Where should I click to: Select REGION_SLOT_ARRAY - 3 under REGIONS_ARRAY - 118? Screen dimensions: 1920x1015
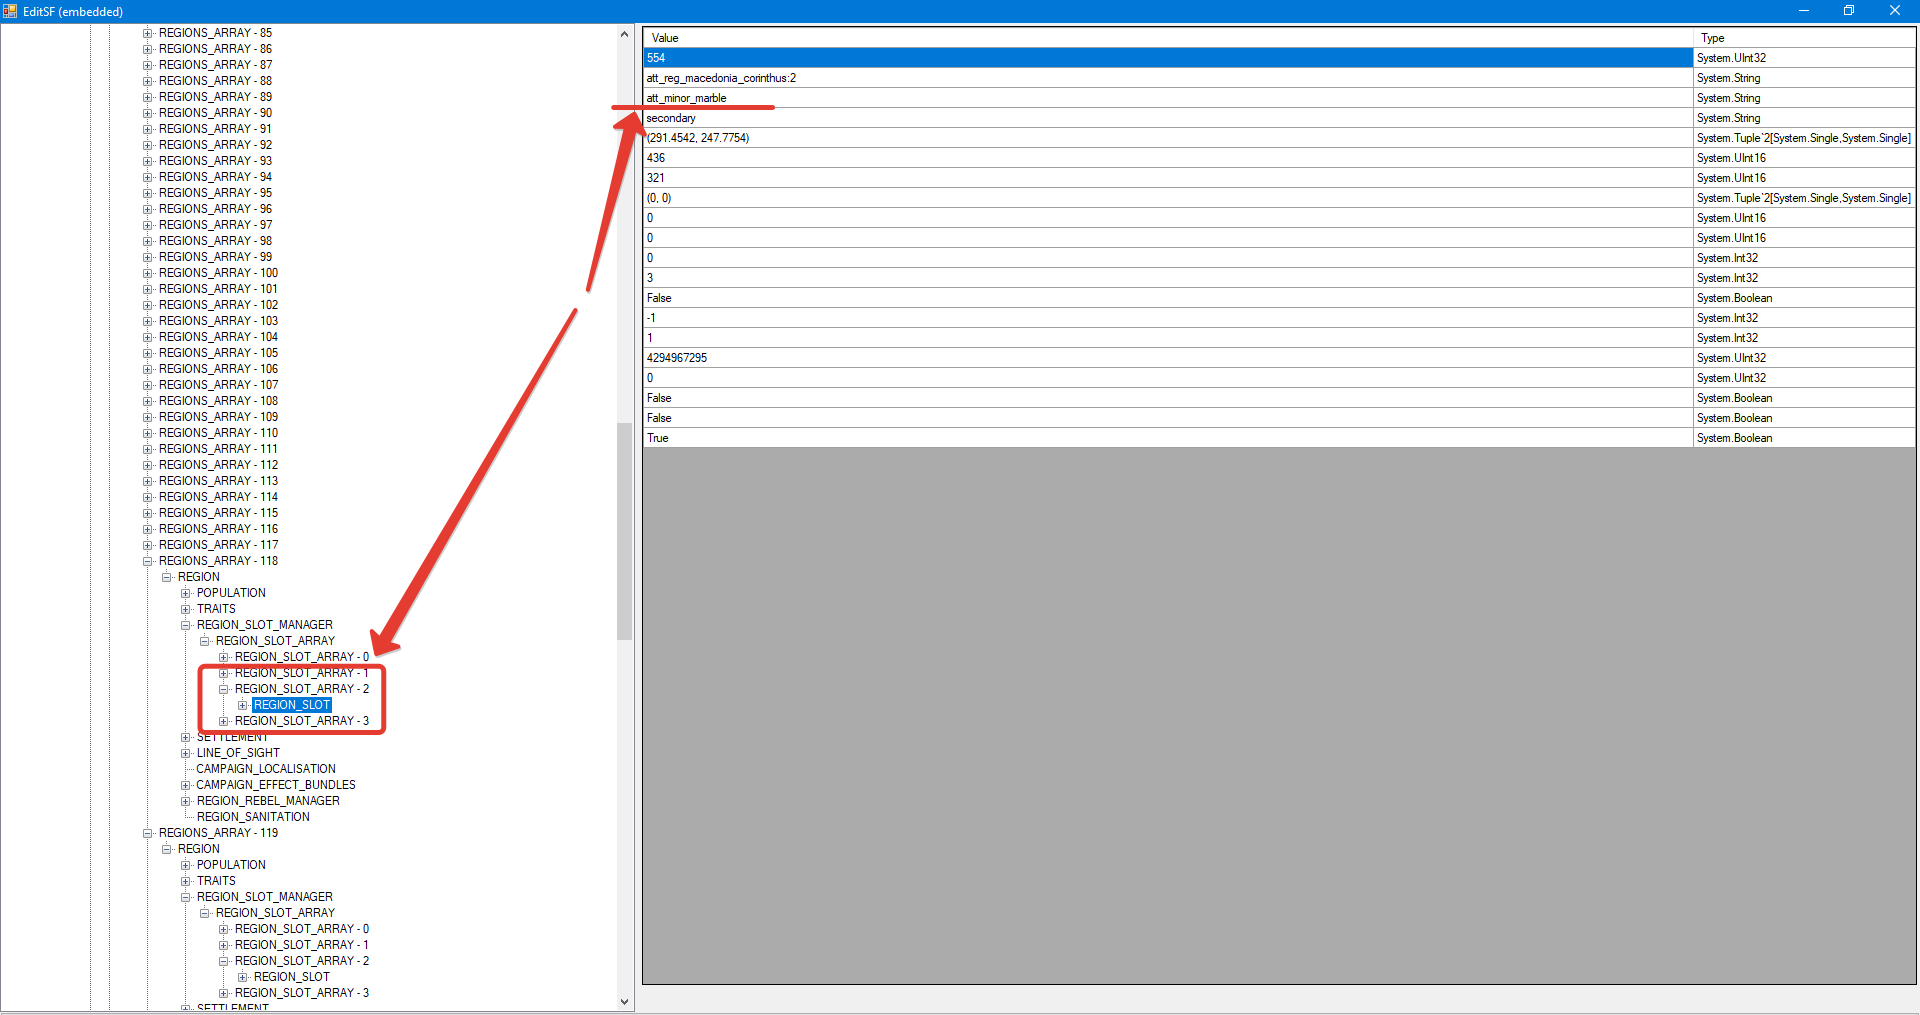coord(302,721)
